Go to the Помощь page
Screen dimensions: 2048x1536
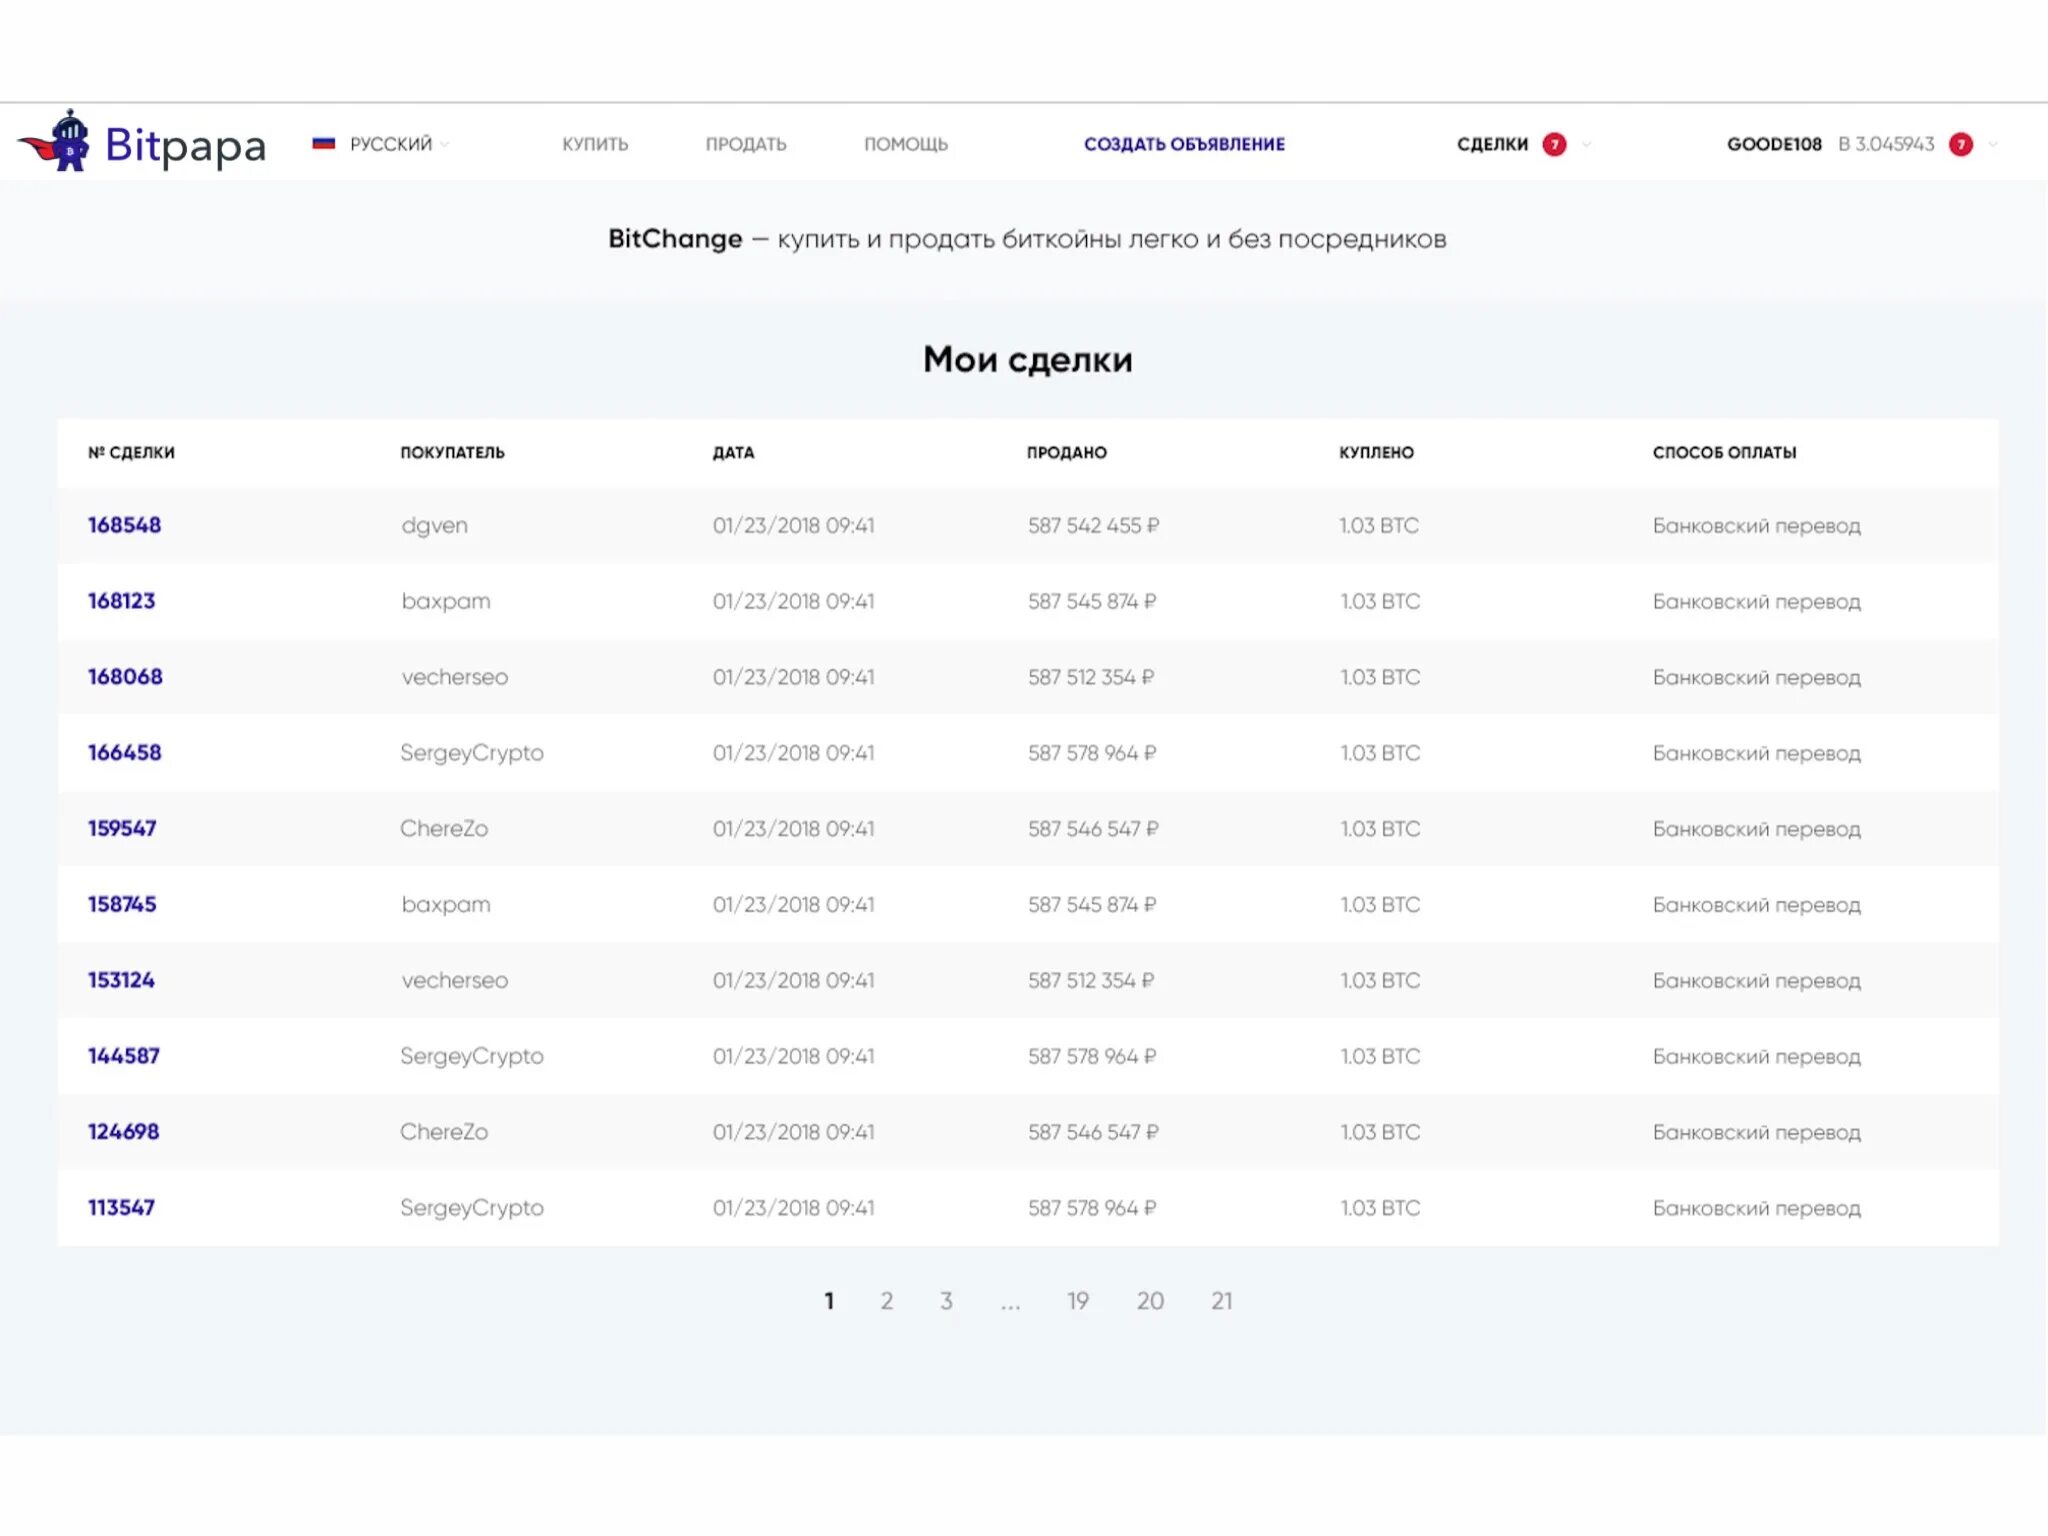pyautogui.click(x=905, y=144)
